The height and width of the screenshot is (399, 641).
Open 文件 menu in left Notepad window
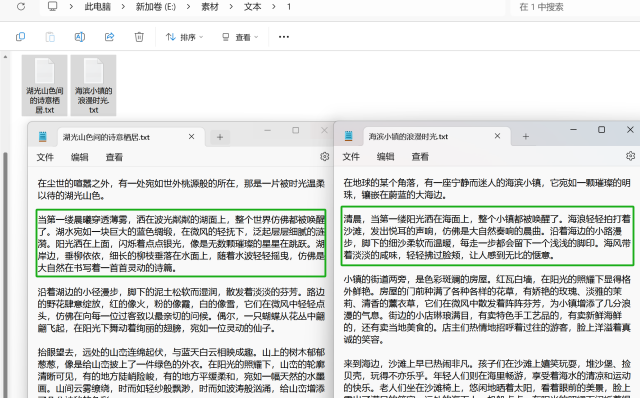click(x=45, y=157)
